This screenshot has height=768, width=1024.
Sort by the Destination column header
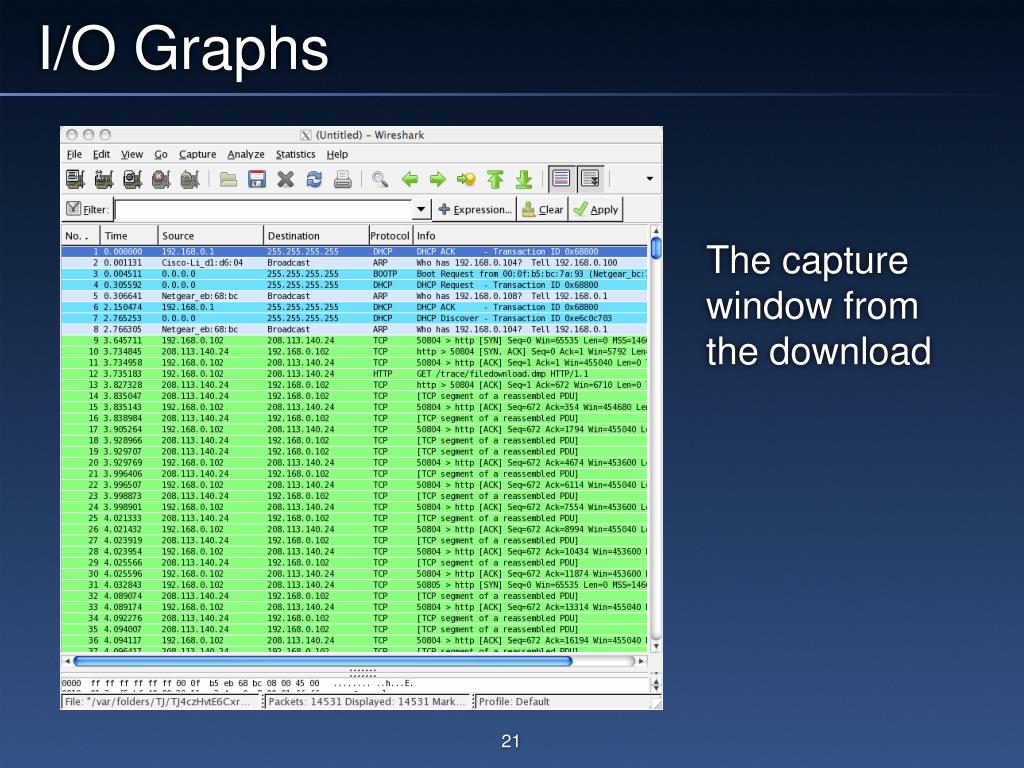(x=317, y=236)
